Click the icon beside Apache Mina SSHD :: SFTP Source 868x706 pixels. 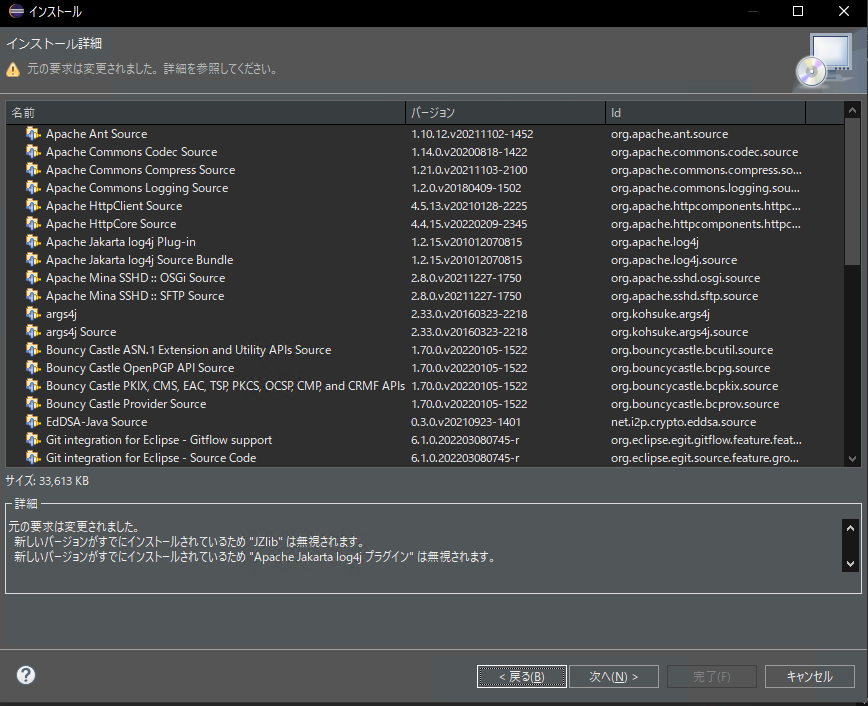34,295
